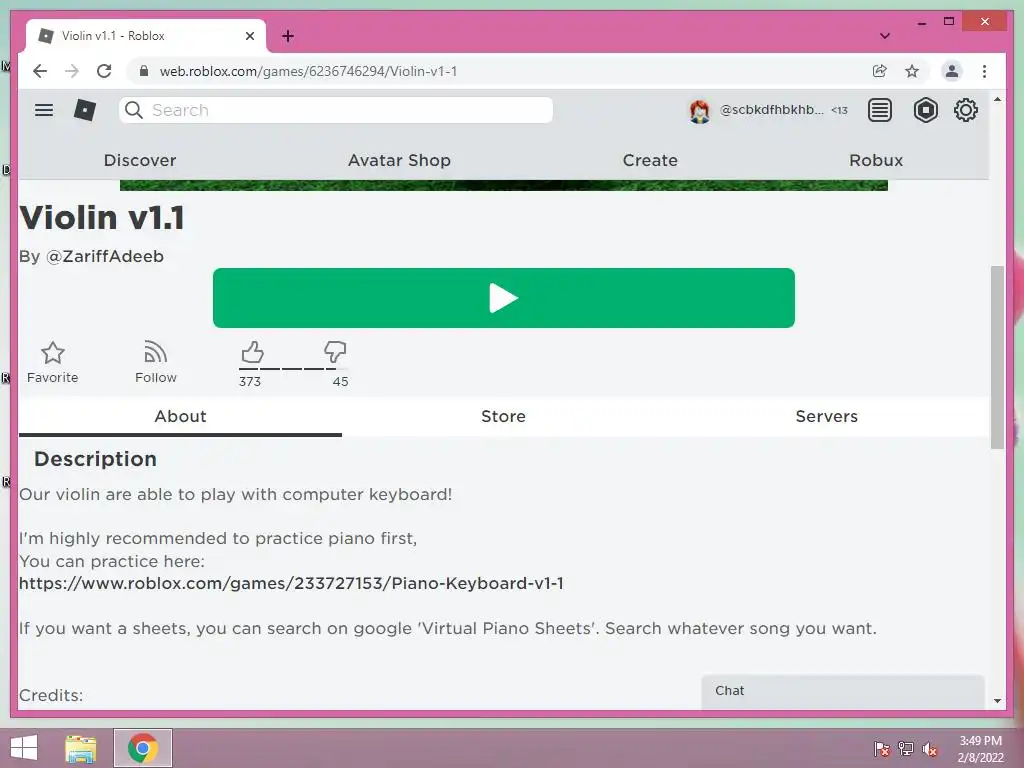Dislike the game with thumbs down
The image size is (1024, 768).
334,352
